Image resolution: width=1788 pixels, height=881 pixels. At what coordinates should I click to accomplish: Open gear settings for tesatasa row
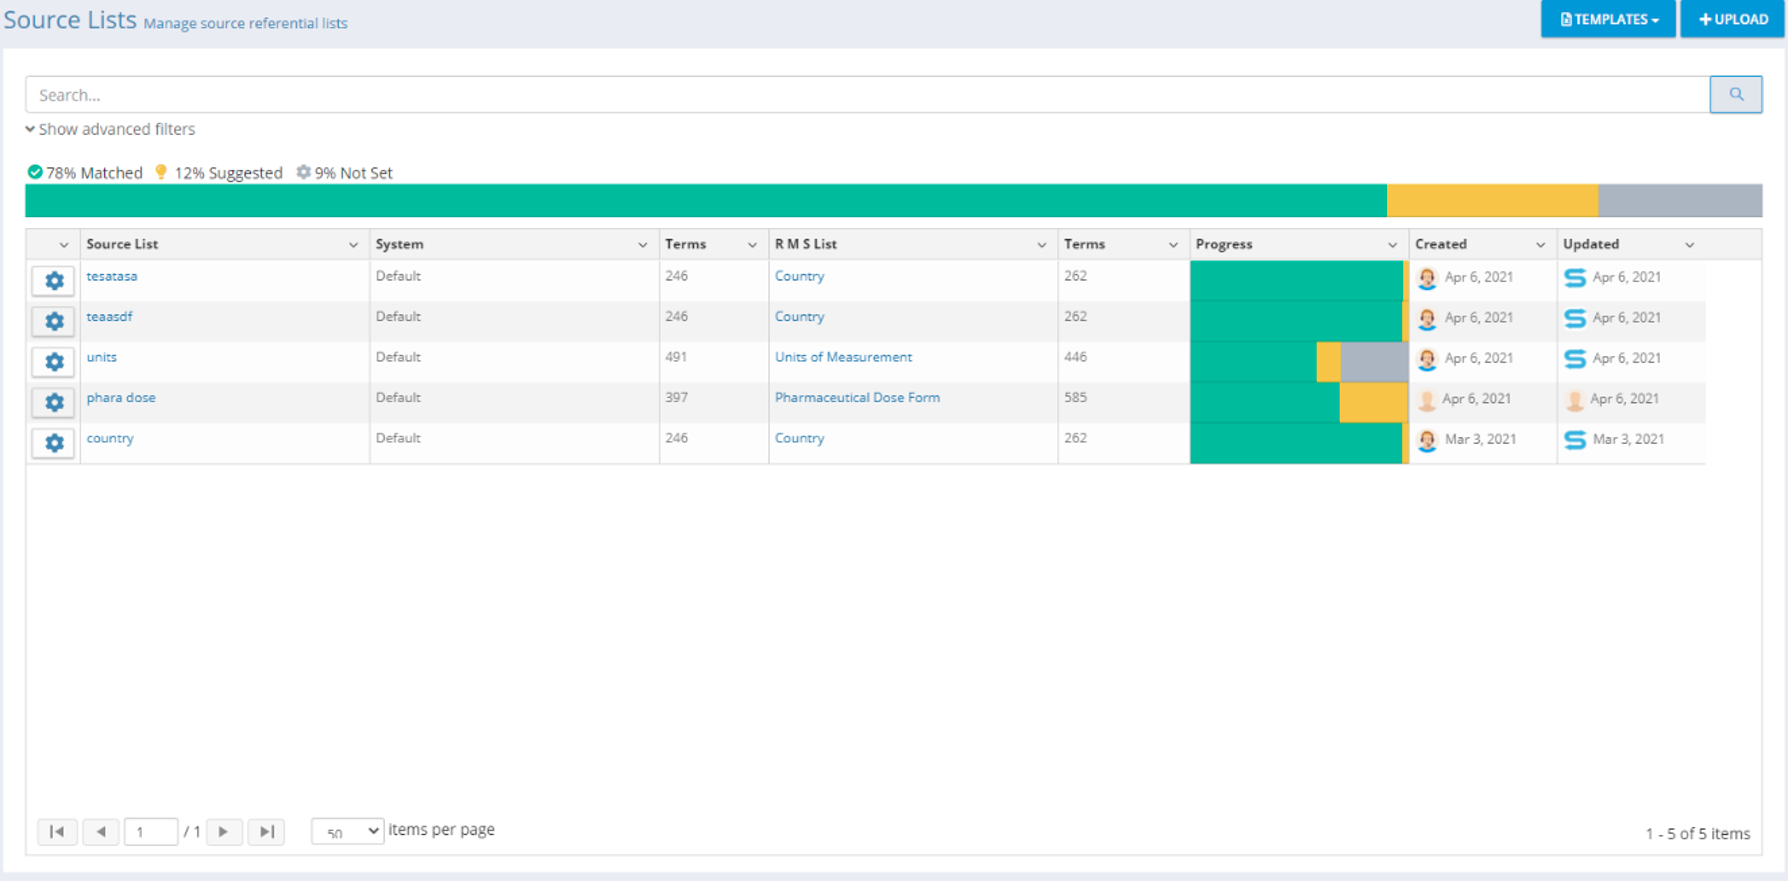point(54,281)
